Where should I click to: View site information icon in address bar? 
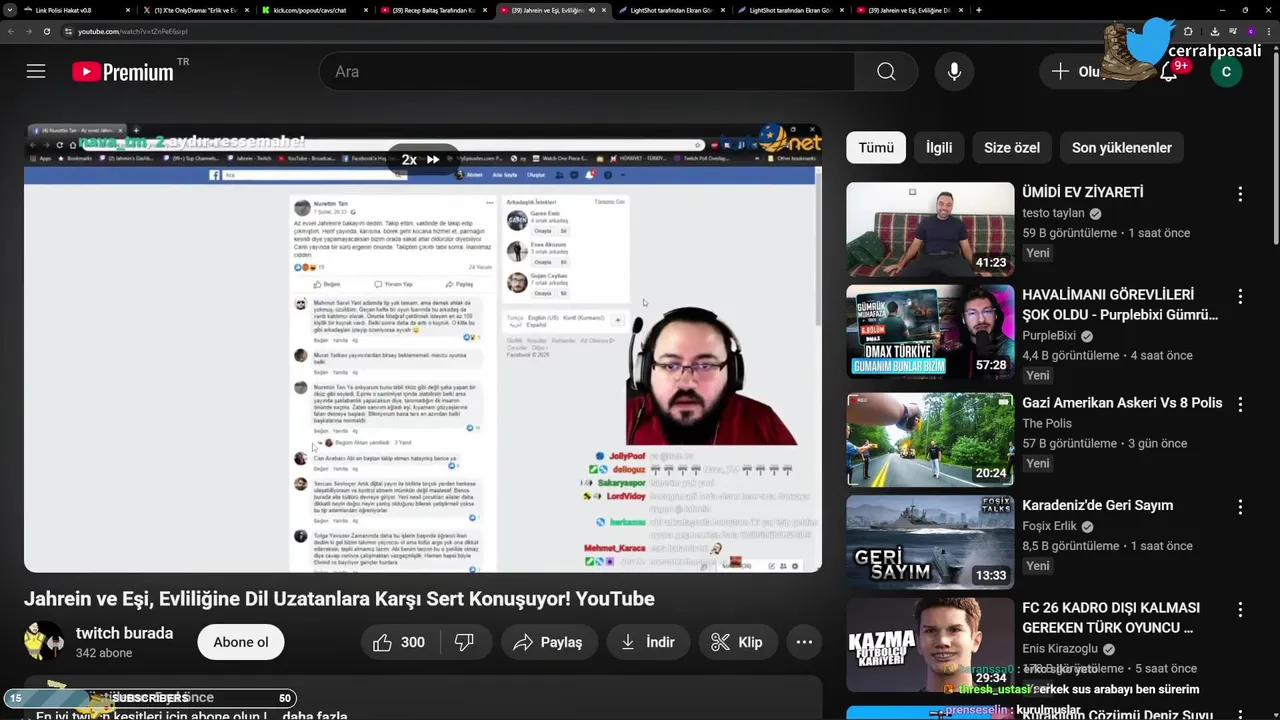pos(69,31)
